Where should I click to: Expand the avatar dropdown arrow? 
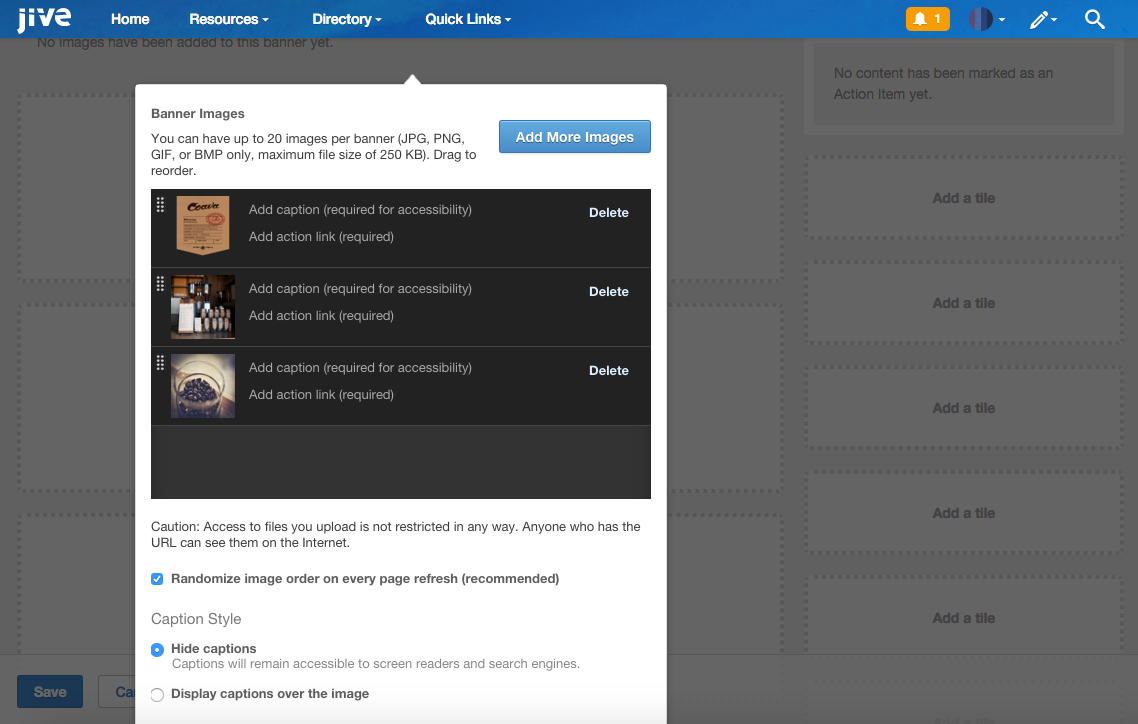click(x=1000, y=18)
